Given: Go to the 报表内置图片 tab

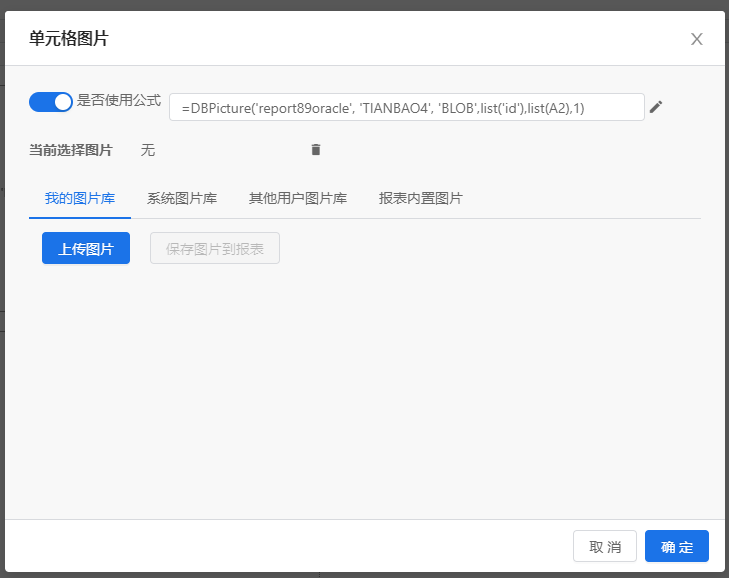Looking at the screenshot, I should pyautogui.click(x=420, y=198).
